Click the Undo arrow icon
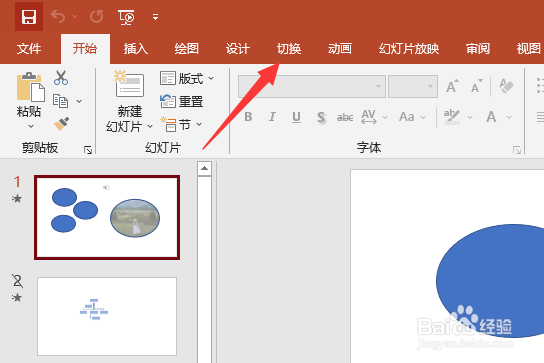Image resolution: width=544 pixels, height=363 pixels. (x=58, y=16)
